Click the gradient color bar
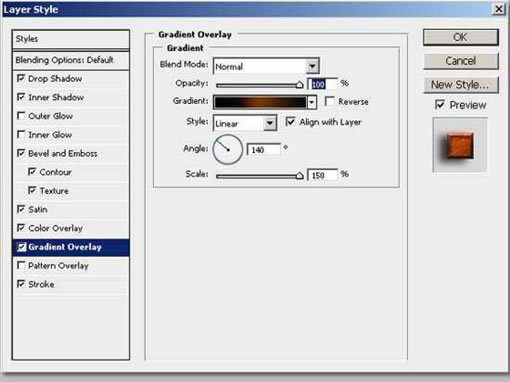 [260, 102]
